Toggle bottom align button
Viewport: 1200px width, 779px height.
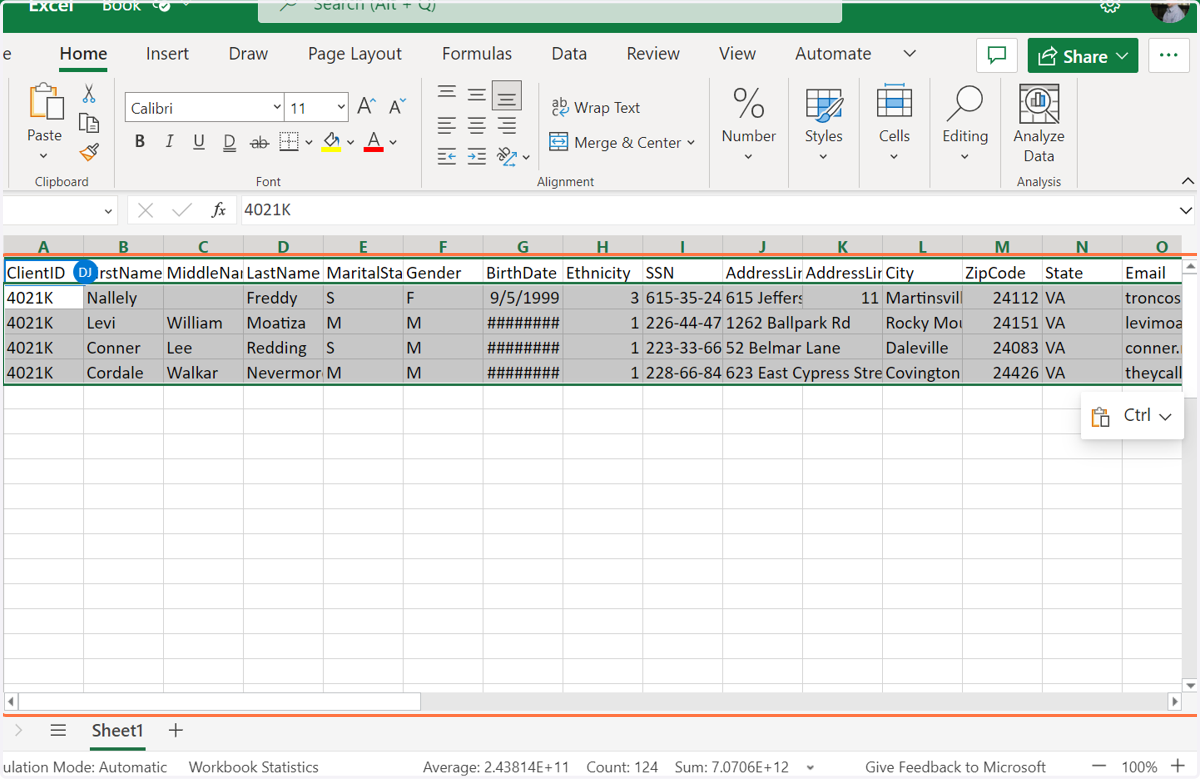pyautogui.click(x=507, y=95)
